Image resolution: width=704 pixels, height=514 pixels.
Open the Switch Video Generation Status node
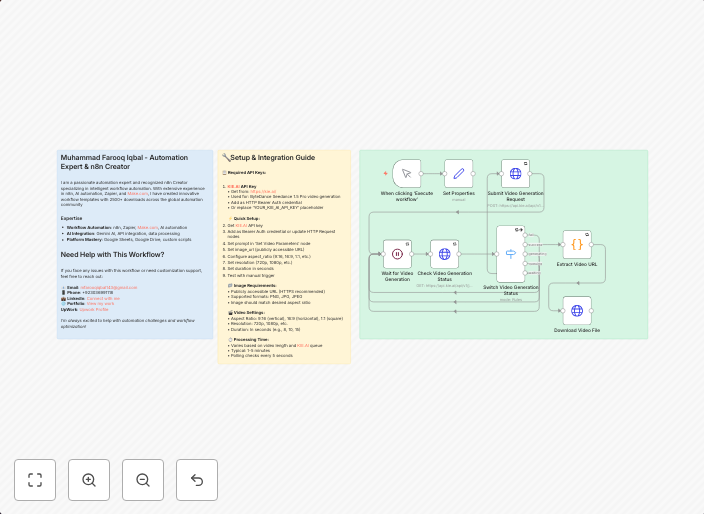pos(511,254)
